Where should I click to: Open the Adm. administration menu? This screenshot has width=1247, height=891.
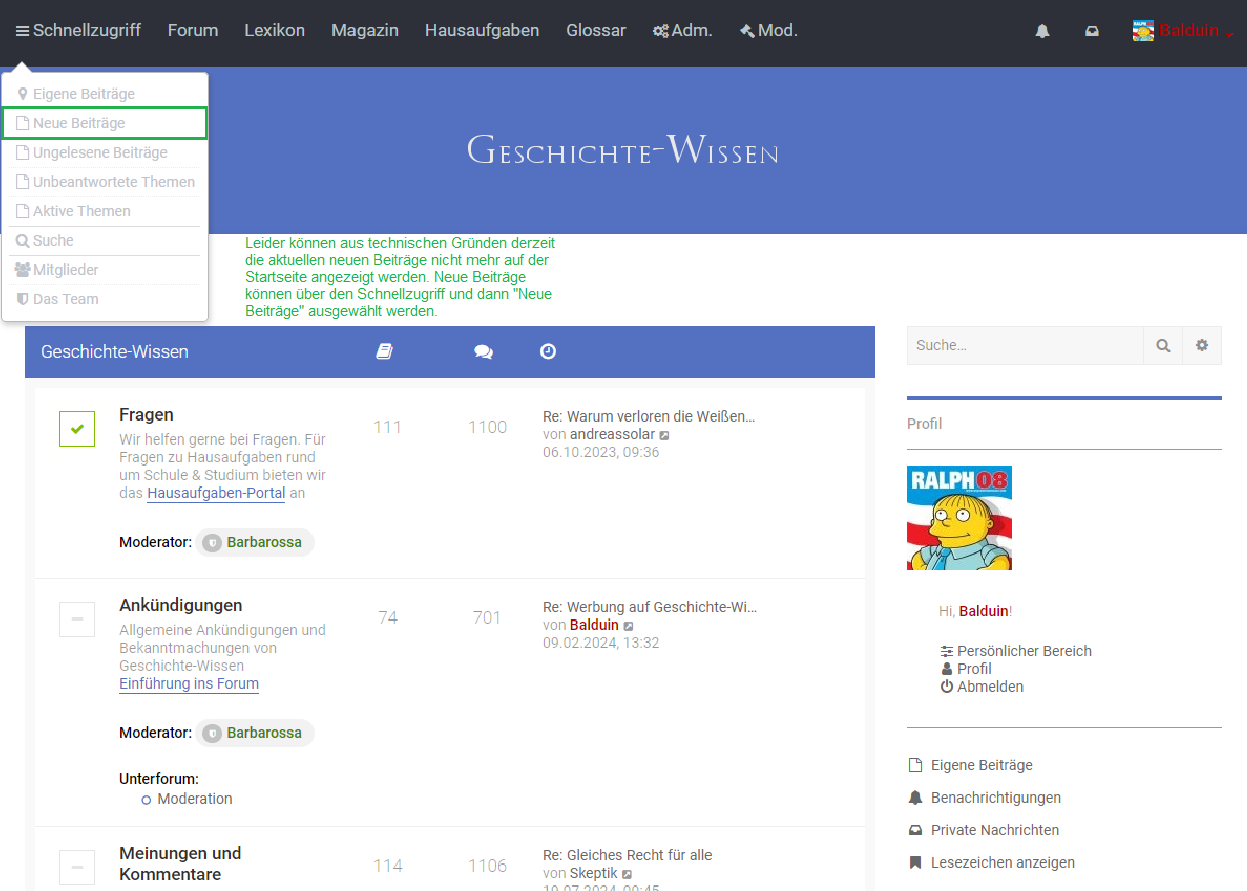(x=682, y=30)
